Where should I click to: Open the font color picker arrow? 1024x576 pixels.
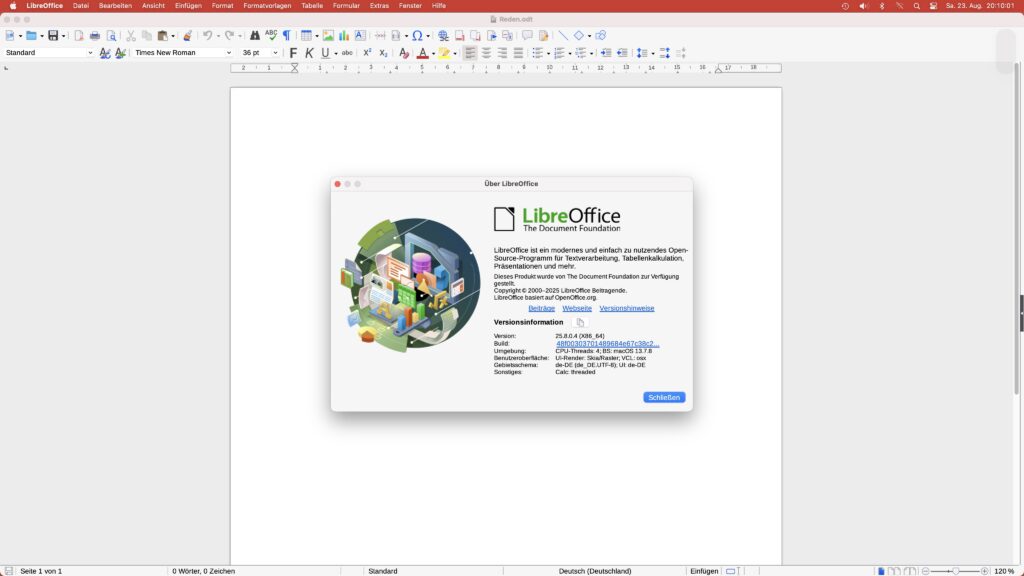[434, 52]
